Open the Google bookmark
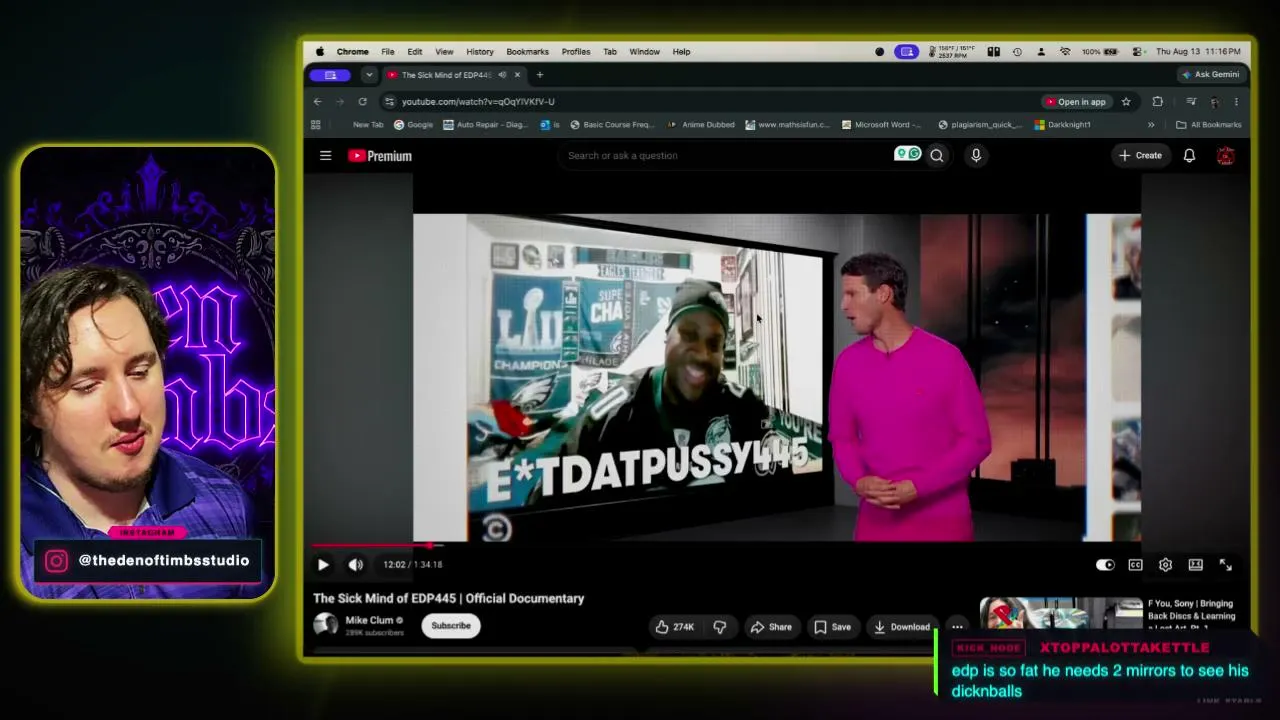 pyautogui.click(x=413, y=125)
